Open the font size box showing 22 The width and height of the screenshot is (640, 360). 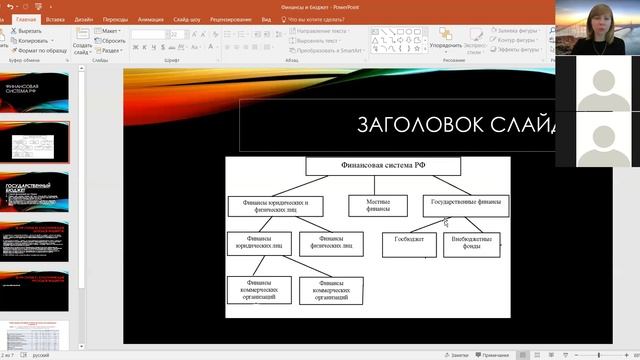click(179, 35)
